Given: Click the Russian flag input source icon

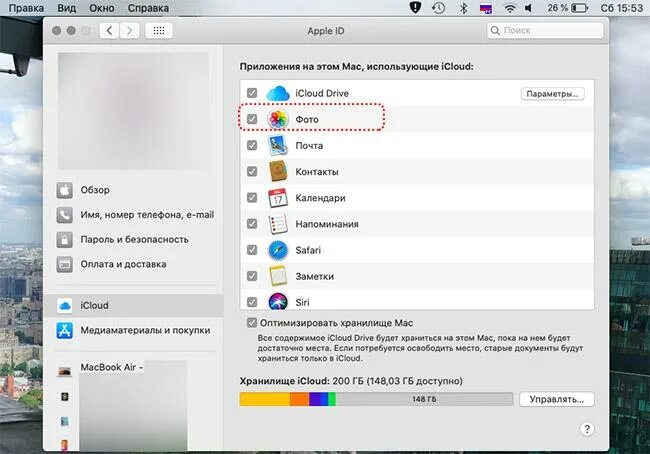Looking at the screenshot, I should point(486,8).
